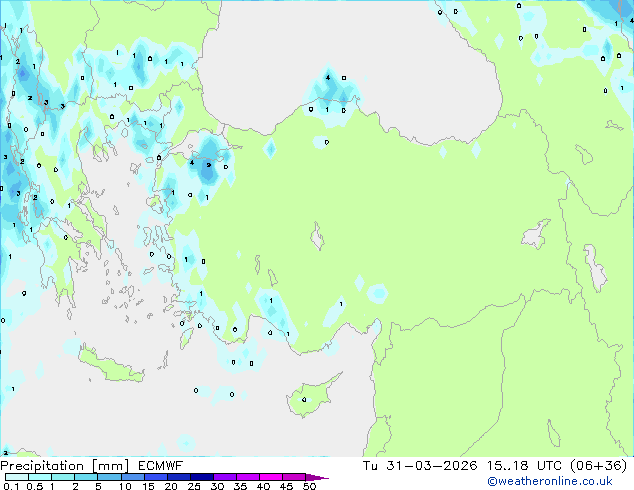
Task: Click the 0.1–0.5 mm legend color swatch
Action: (17, 477)
